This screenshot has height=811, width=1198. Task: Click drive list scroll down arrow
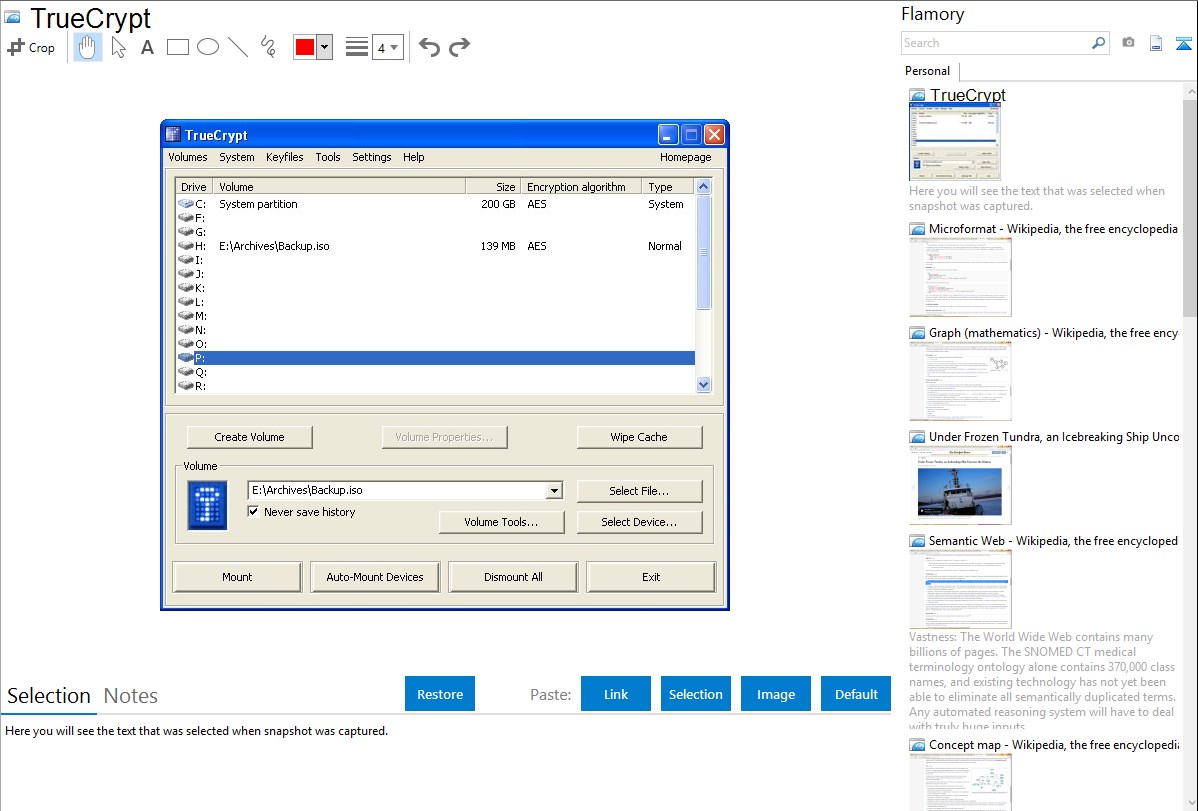pyautogui.click(x=704, y=384)
